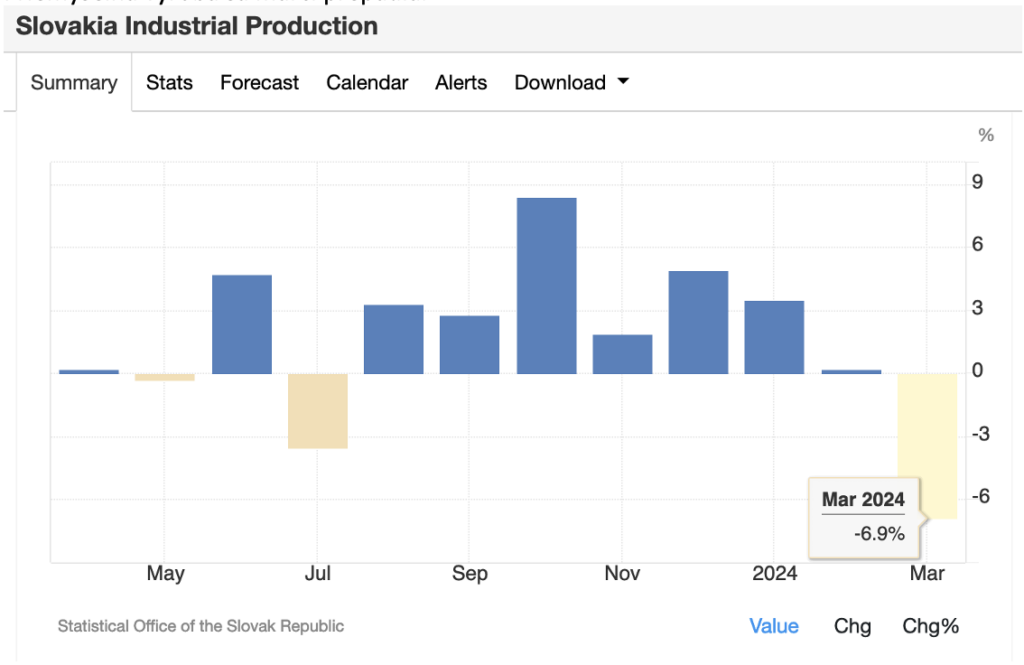Switch chart to Chg view
The height and width of the screenshot is (665, 1024).
coord(852,626)
